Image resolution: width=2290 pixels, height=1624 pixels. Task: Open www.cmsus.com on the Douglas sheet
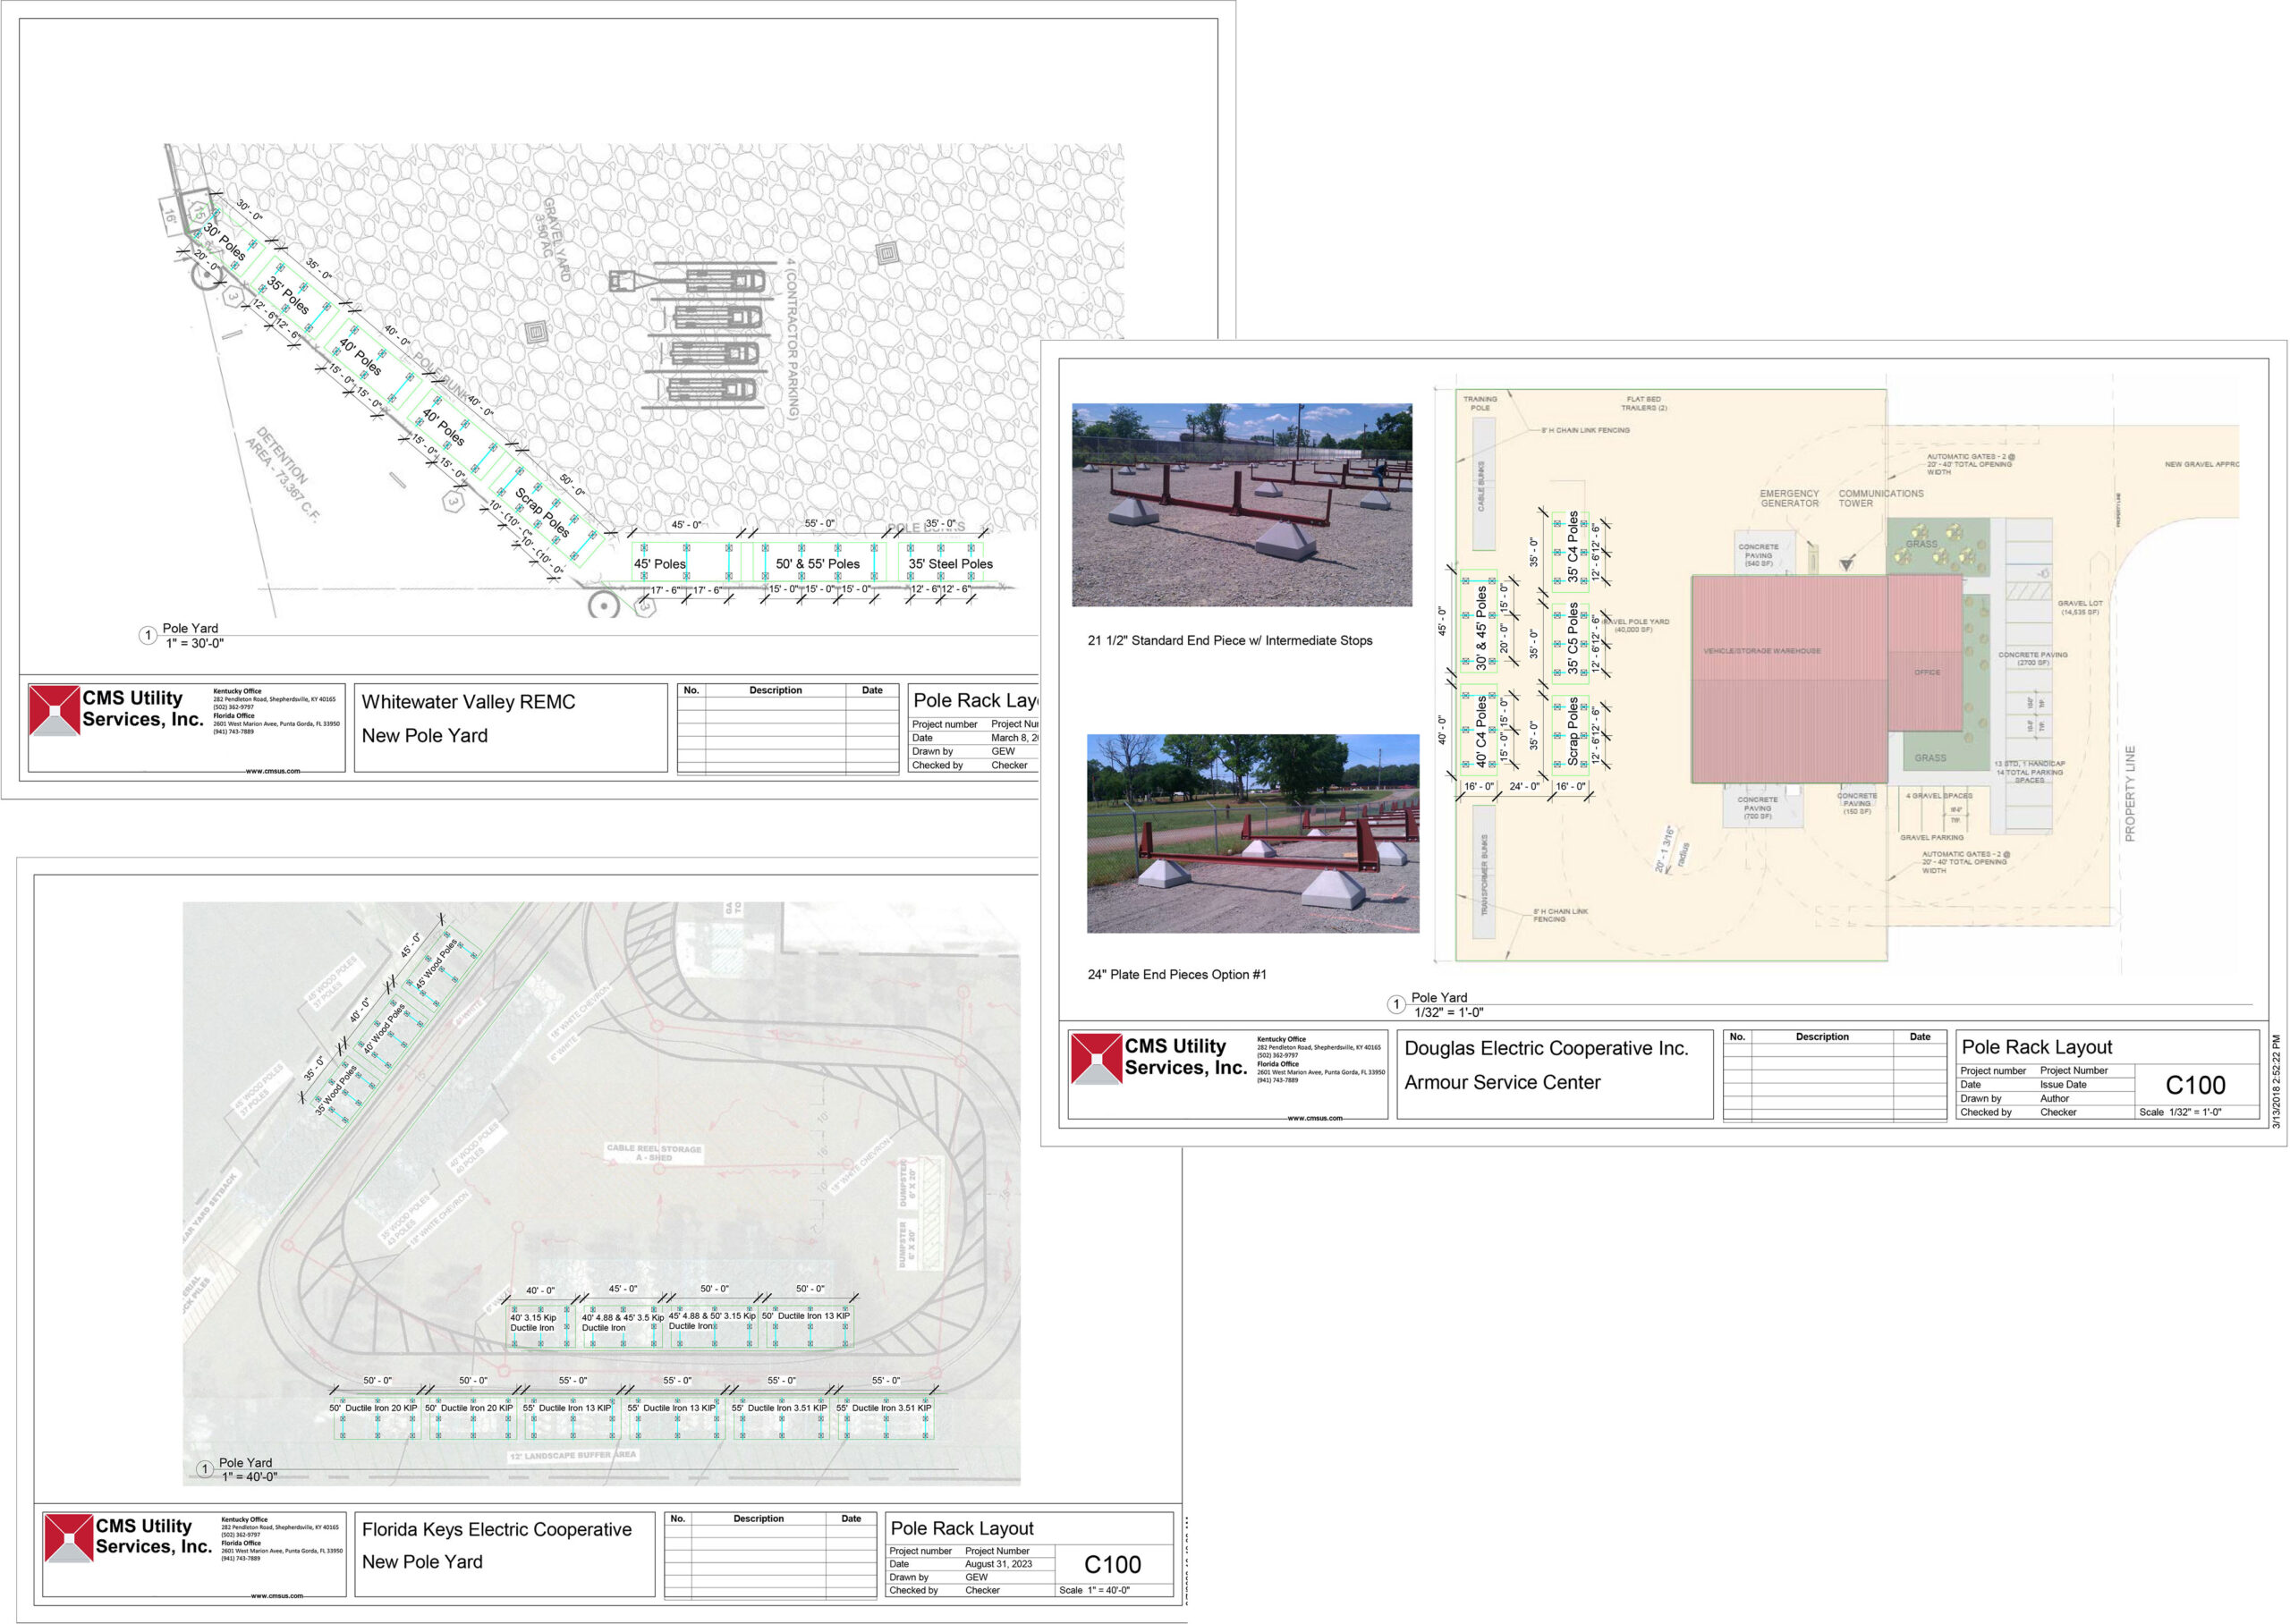click(x=1315, y=1118)
